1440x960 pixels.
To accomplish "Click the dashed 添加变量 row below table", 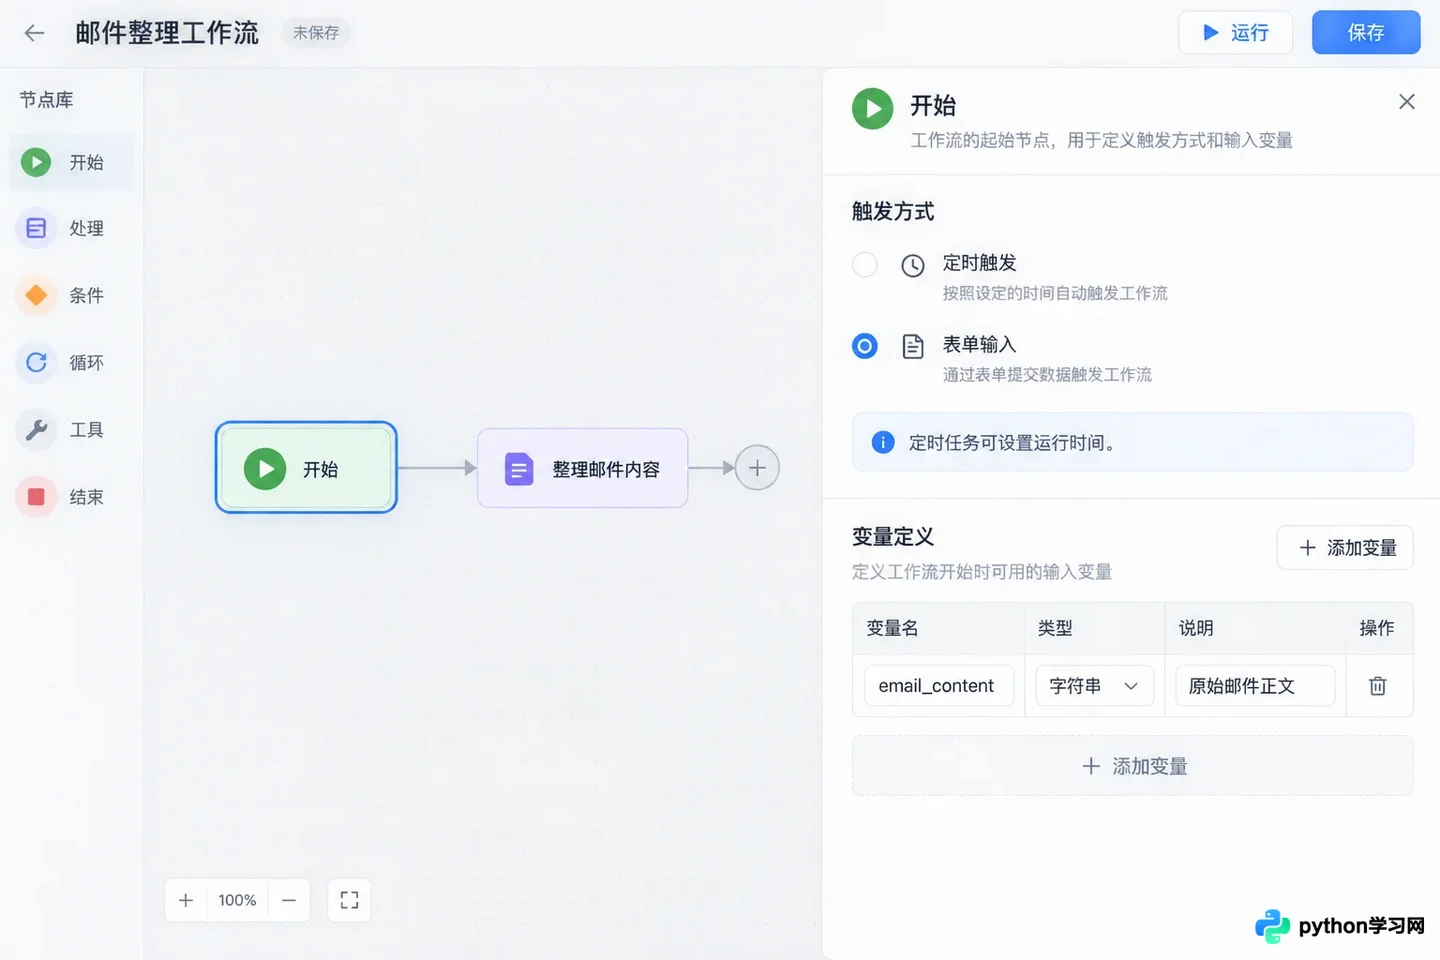I will 1132,766.
